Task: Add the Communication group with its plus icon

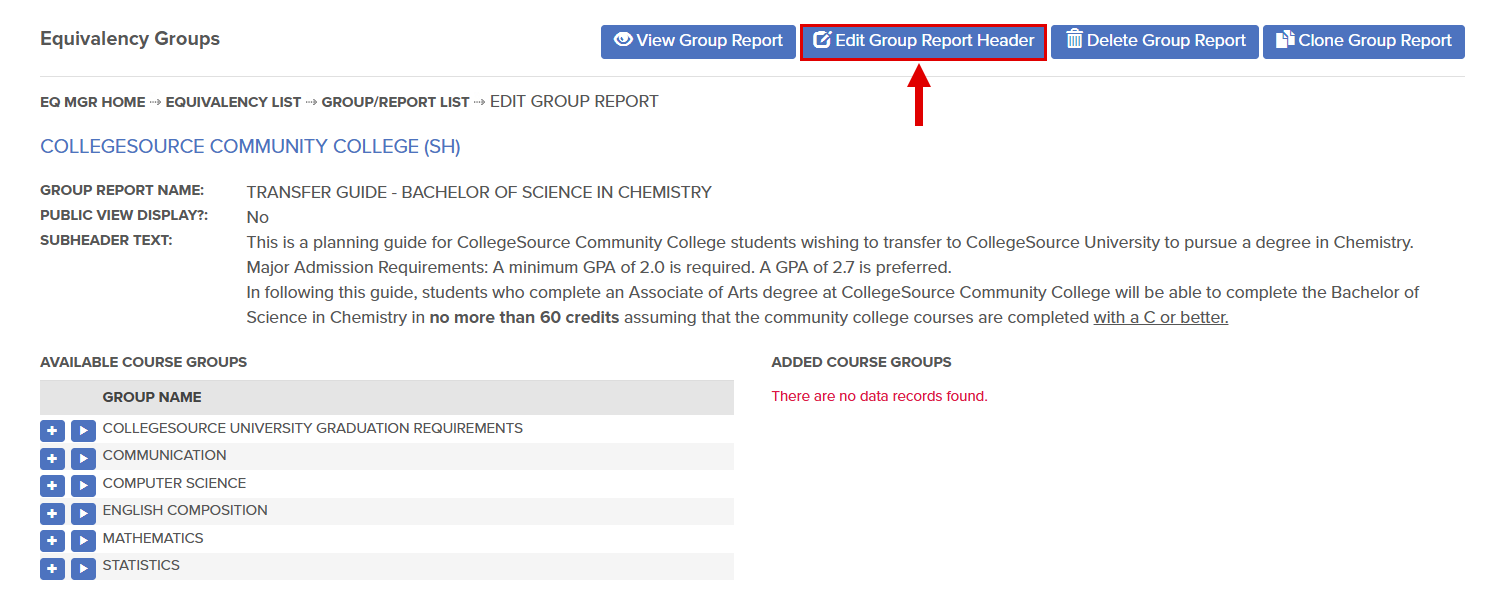Action: [52, 459]
